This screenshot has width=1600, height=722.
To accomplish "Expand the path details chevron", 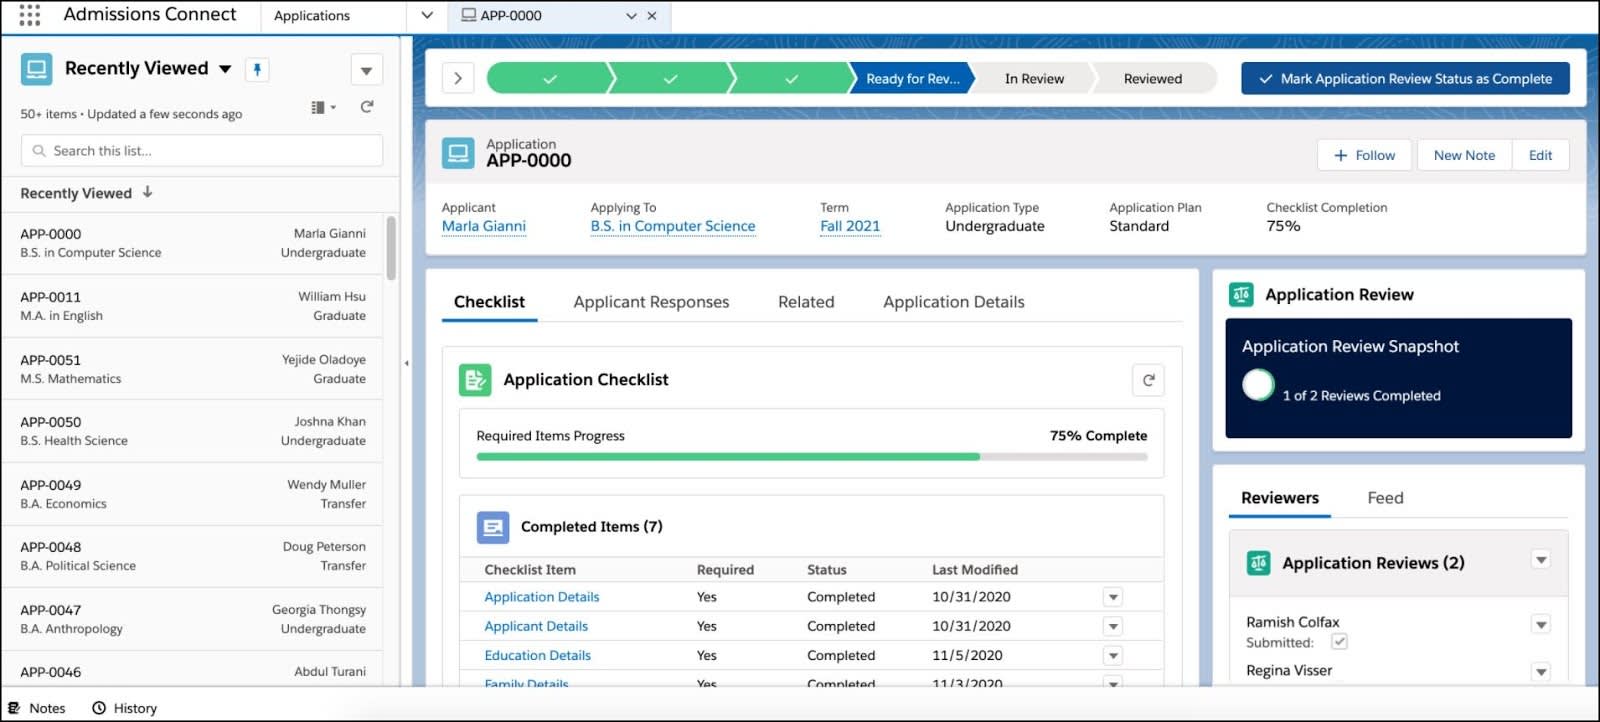I will point(458,78).
